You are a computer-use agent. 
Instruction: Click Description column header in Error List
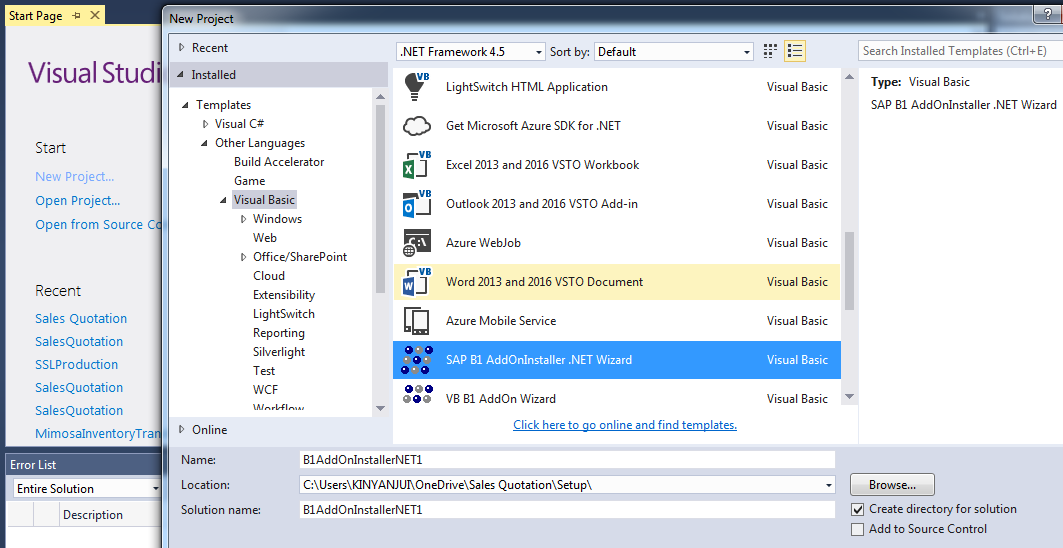click(x=93, y=515)
